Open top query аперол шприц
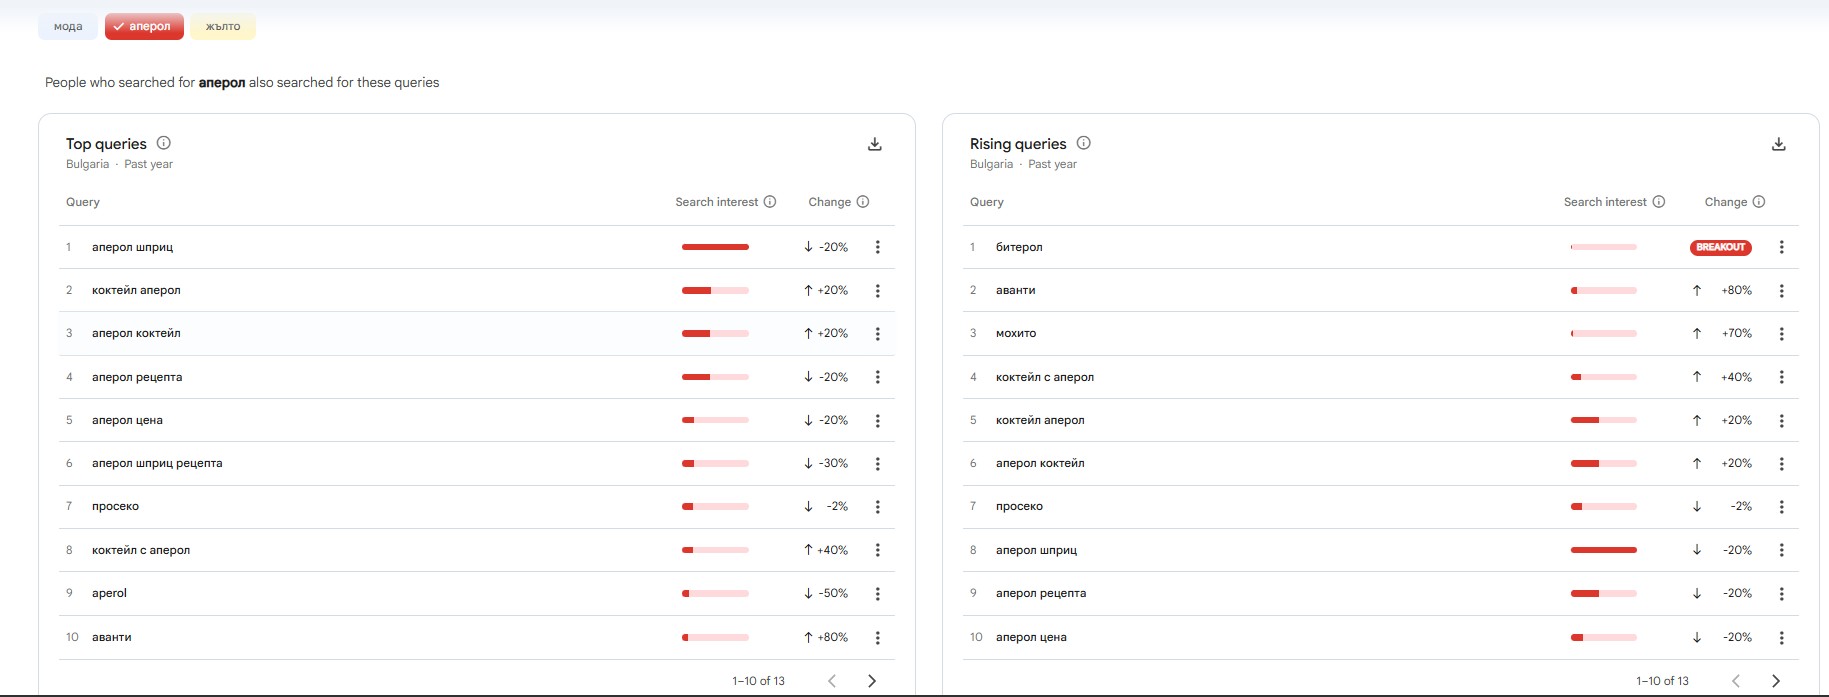The image size is (1829, 697). click(132, 247)
